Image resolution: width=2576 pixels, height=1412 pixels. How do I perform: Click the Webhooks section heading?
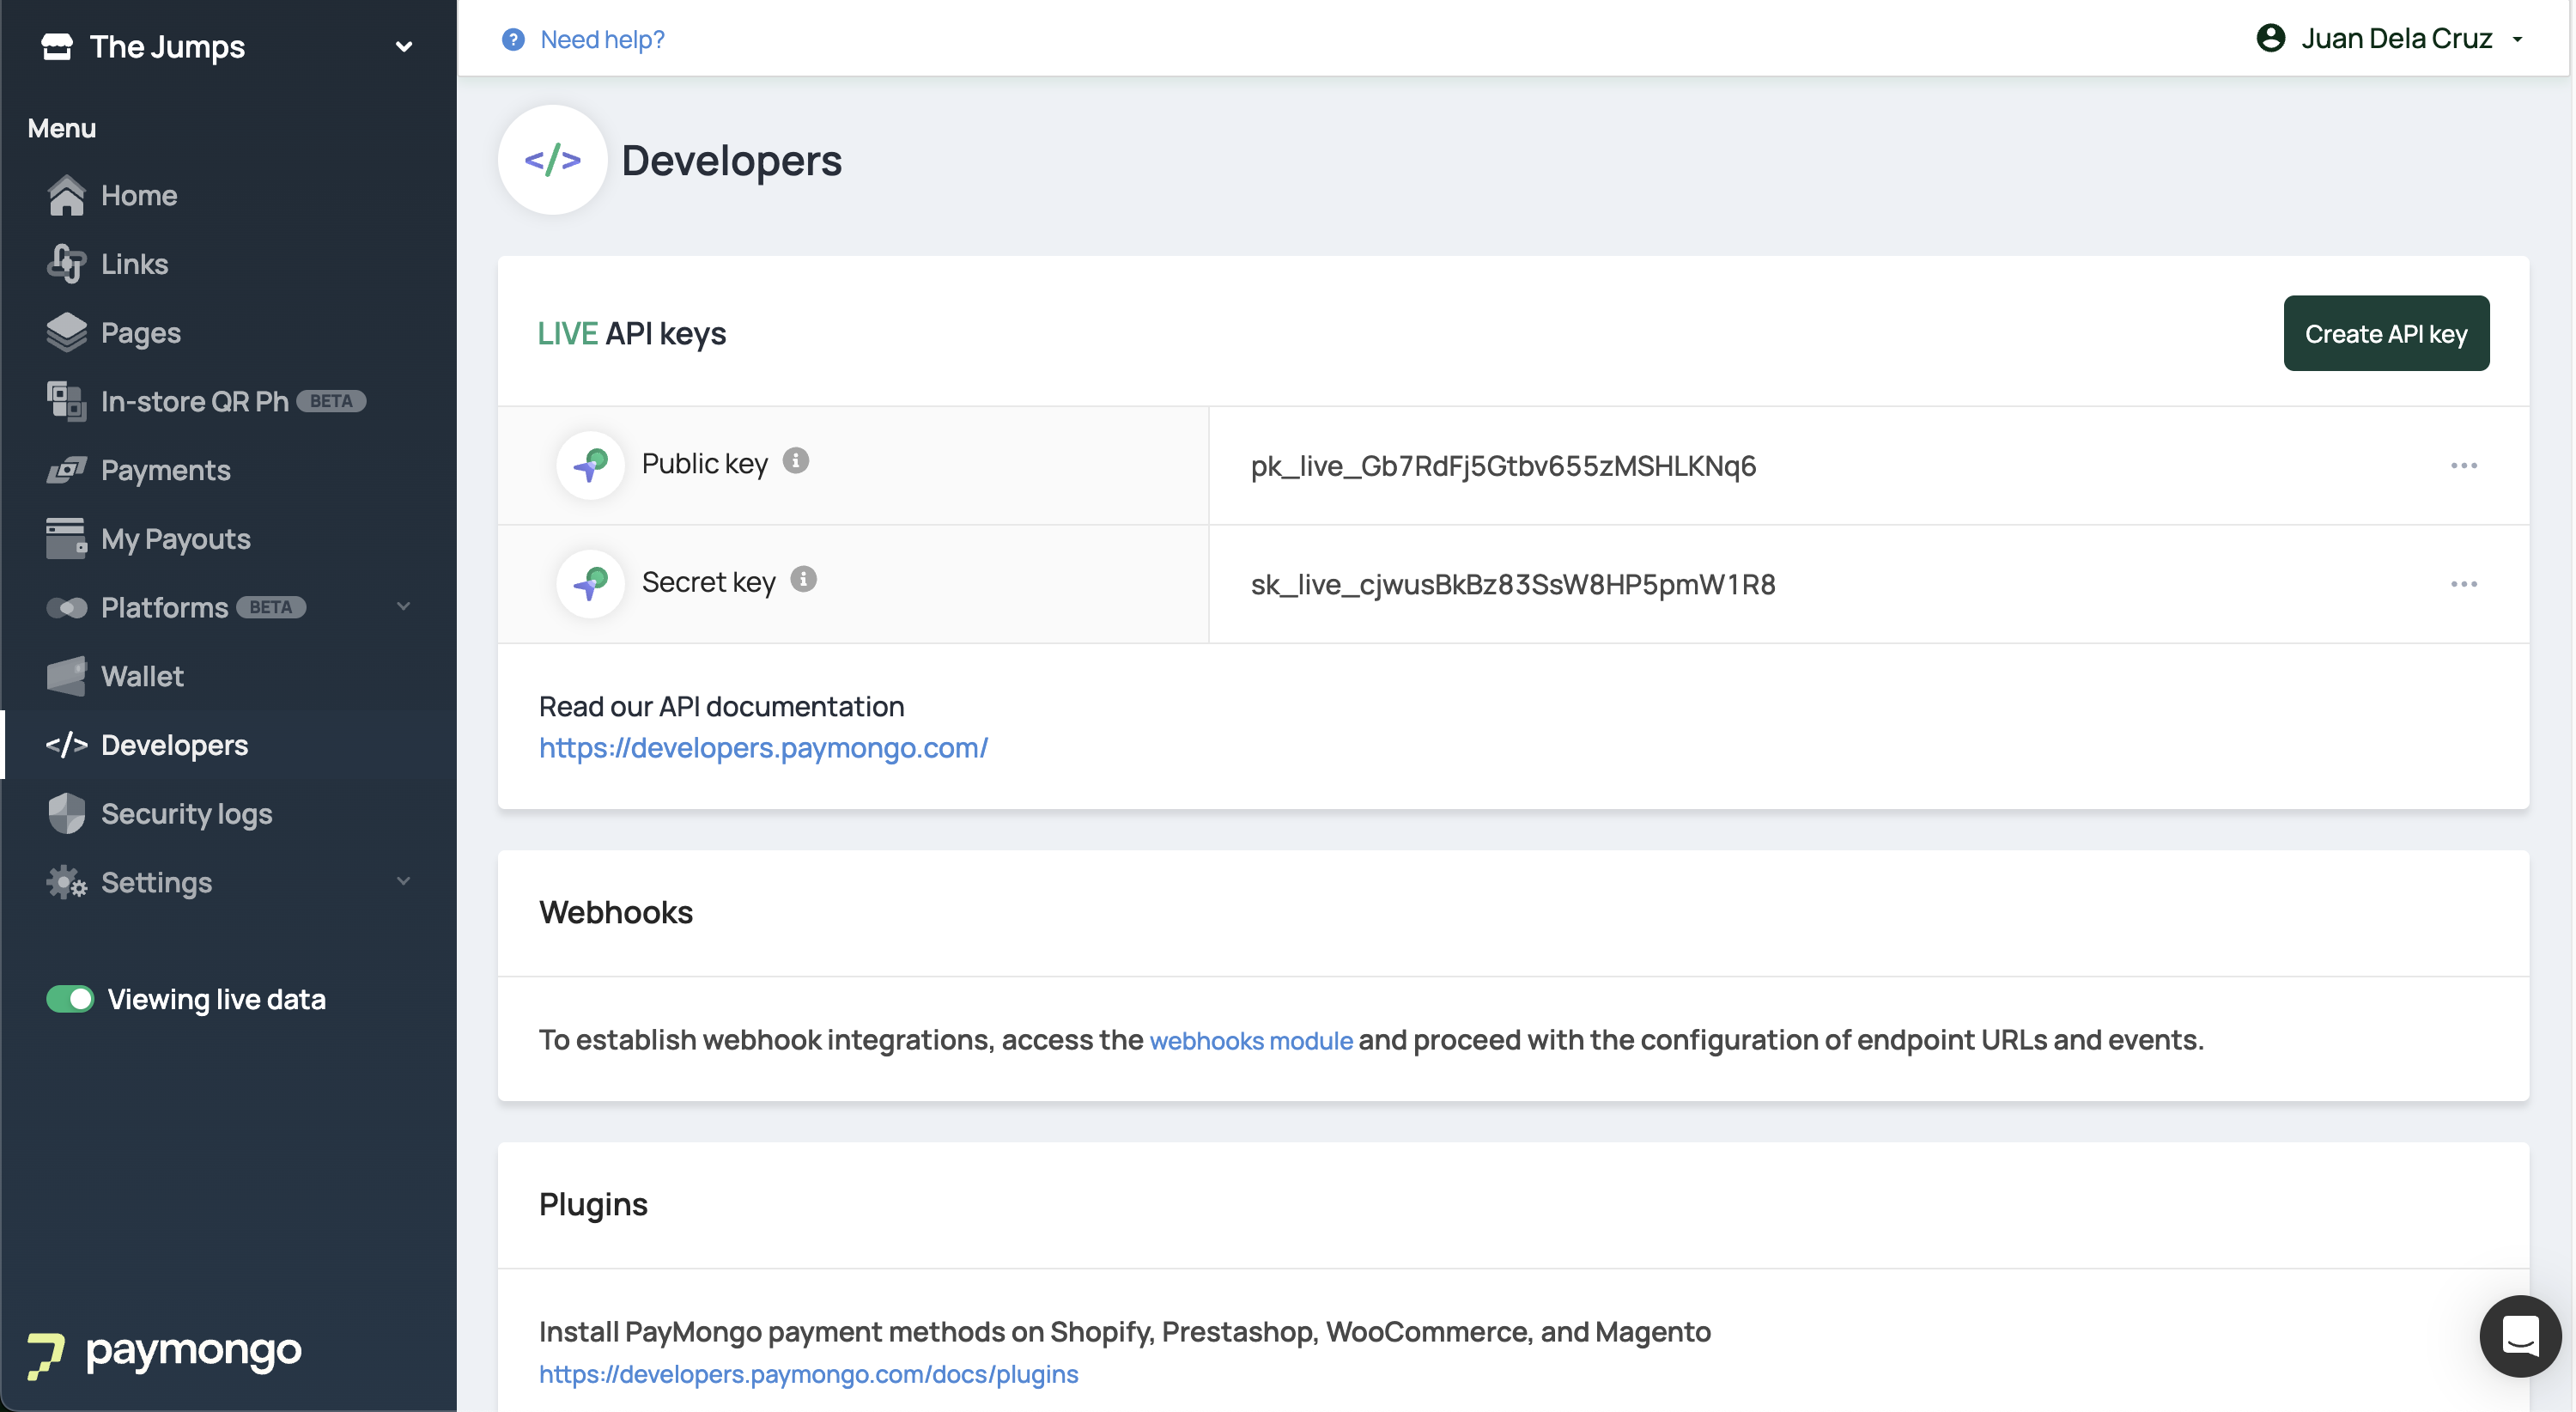click(616, 912)
